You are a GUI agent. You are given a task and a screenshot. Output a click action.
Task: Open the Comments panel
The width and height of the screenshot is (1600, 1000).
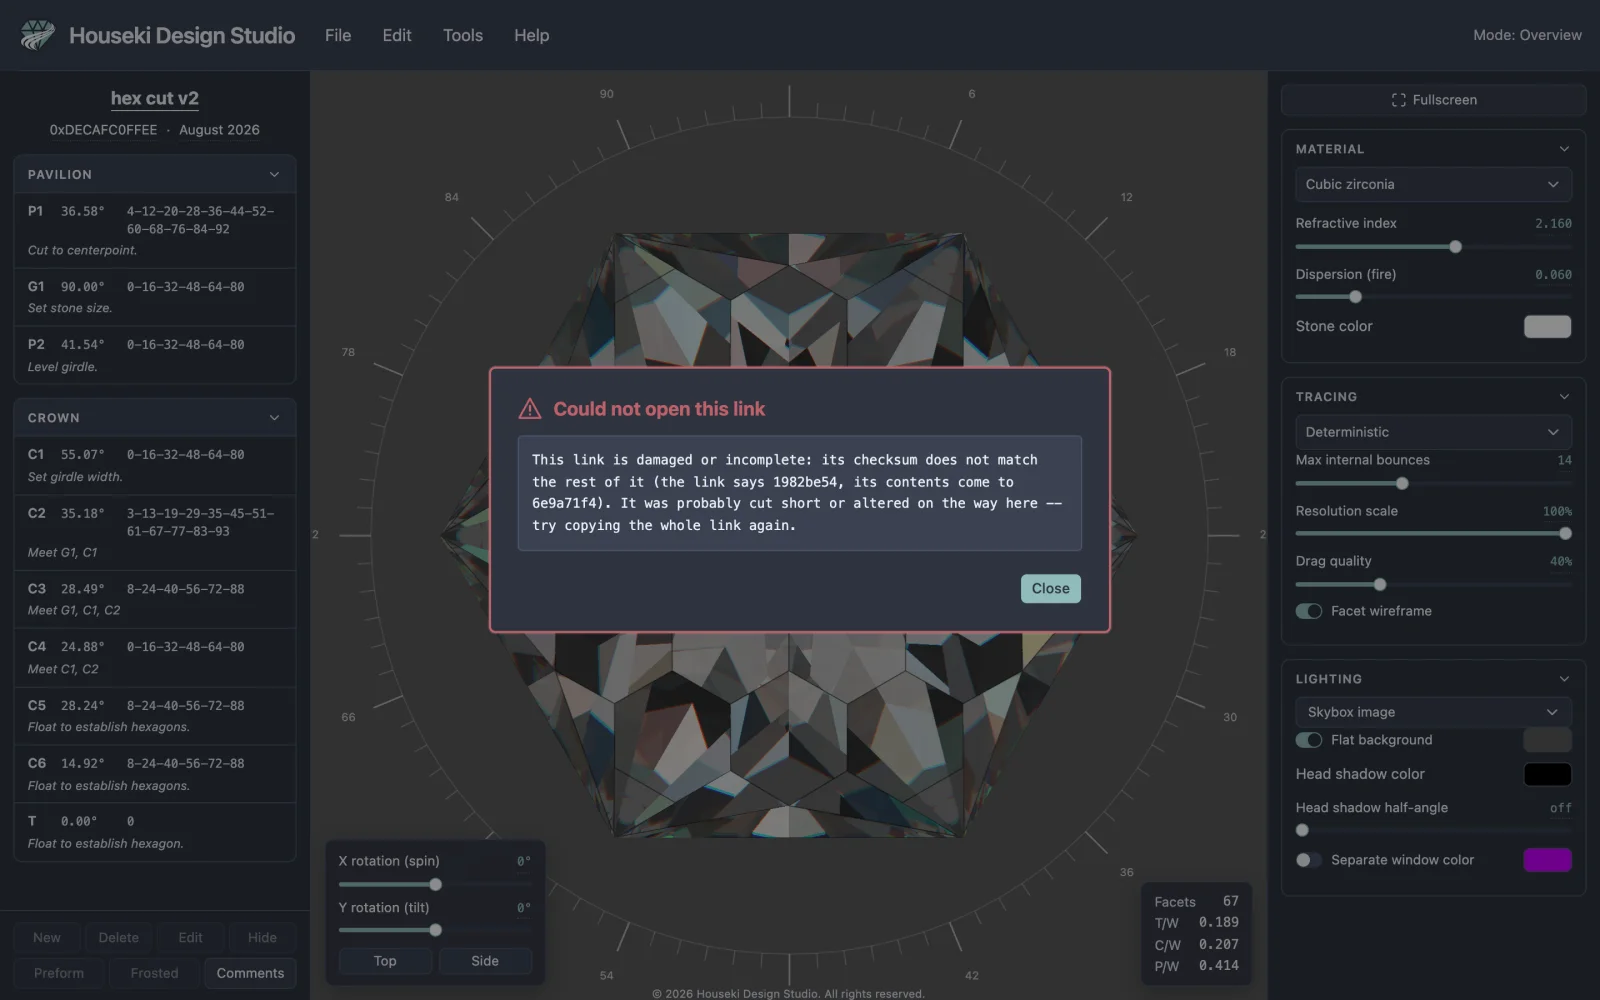click(x=250, y=973)
